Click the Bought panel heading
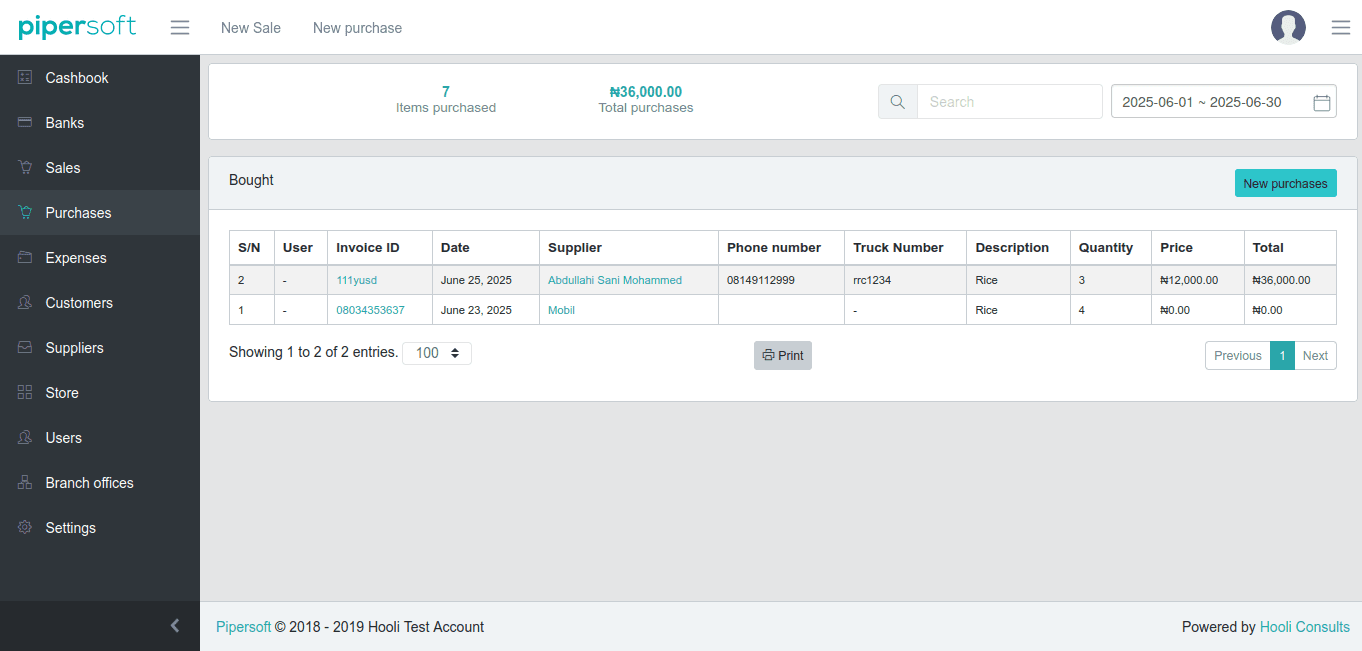The height and width of the screenshot is (651, 1362). (x=251, y=180)
